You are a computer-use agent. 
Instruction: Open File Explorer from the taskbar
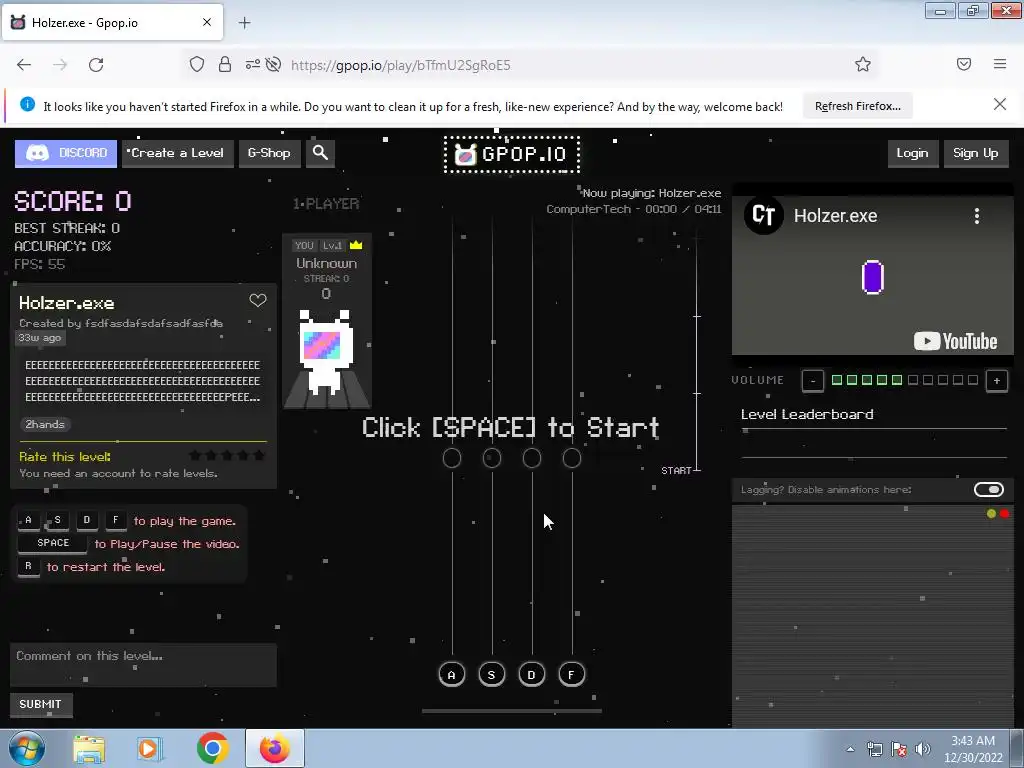pyautogui.click(x=89, y=749)
